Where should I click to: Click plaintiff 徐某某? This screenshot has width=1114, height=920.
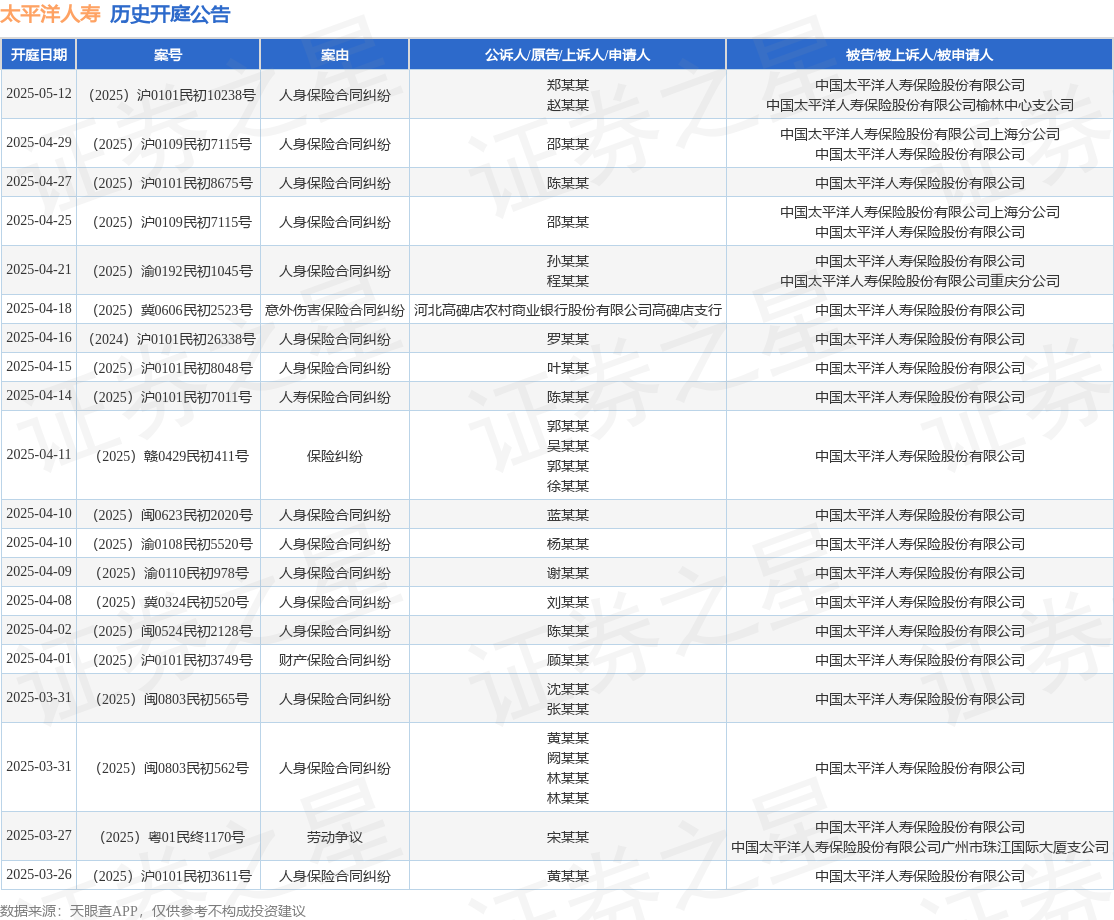tap(568, 486)
